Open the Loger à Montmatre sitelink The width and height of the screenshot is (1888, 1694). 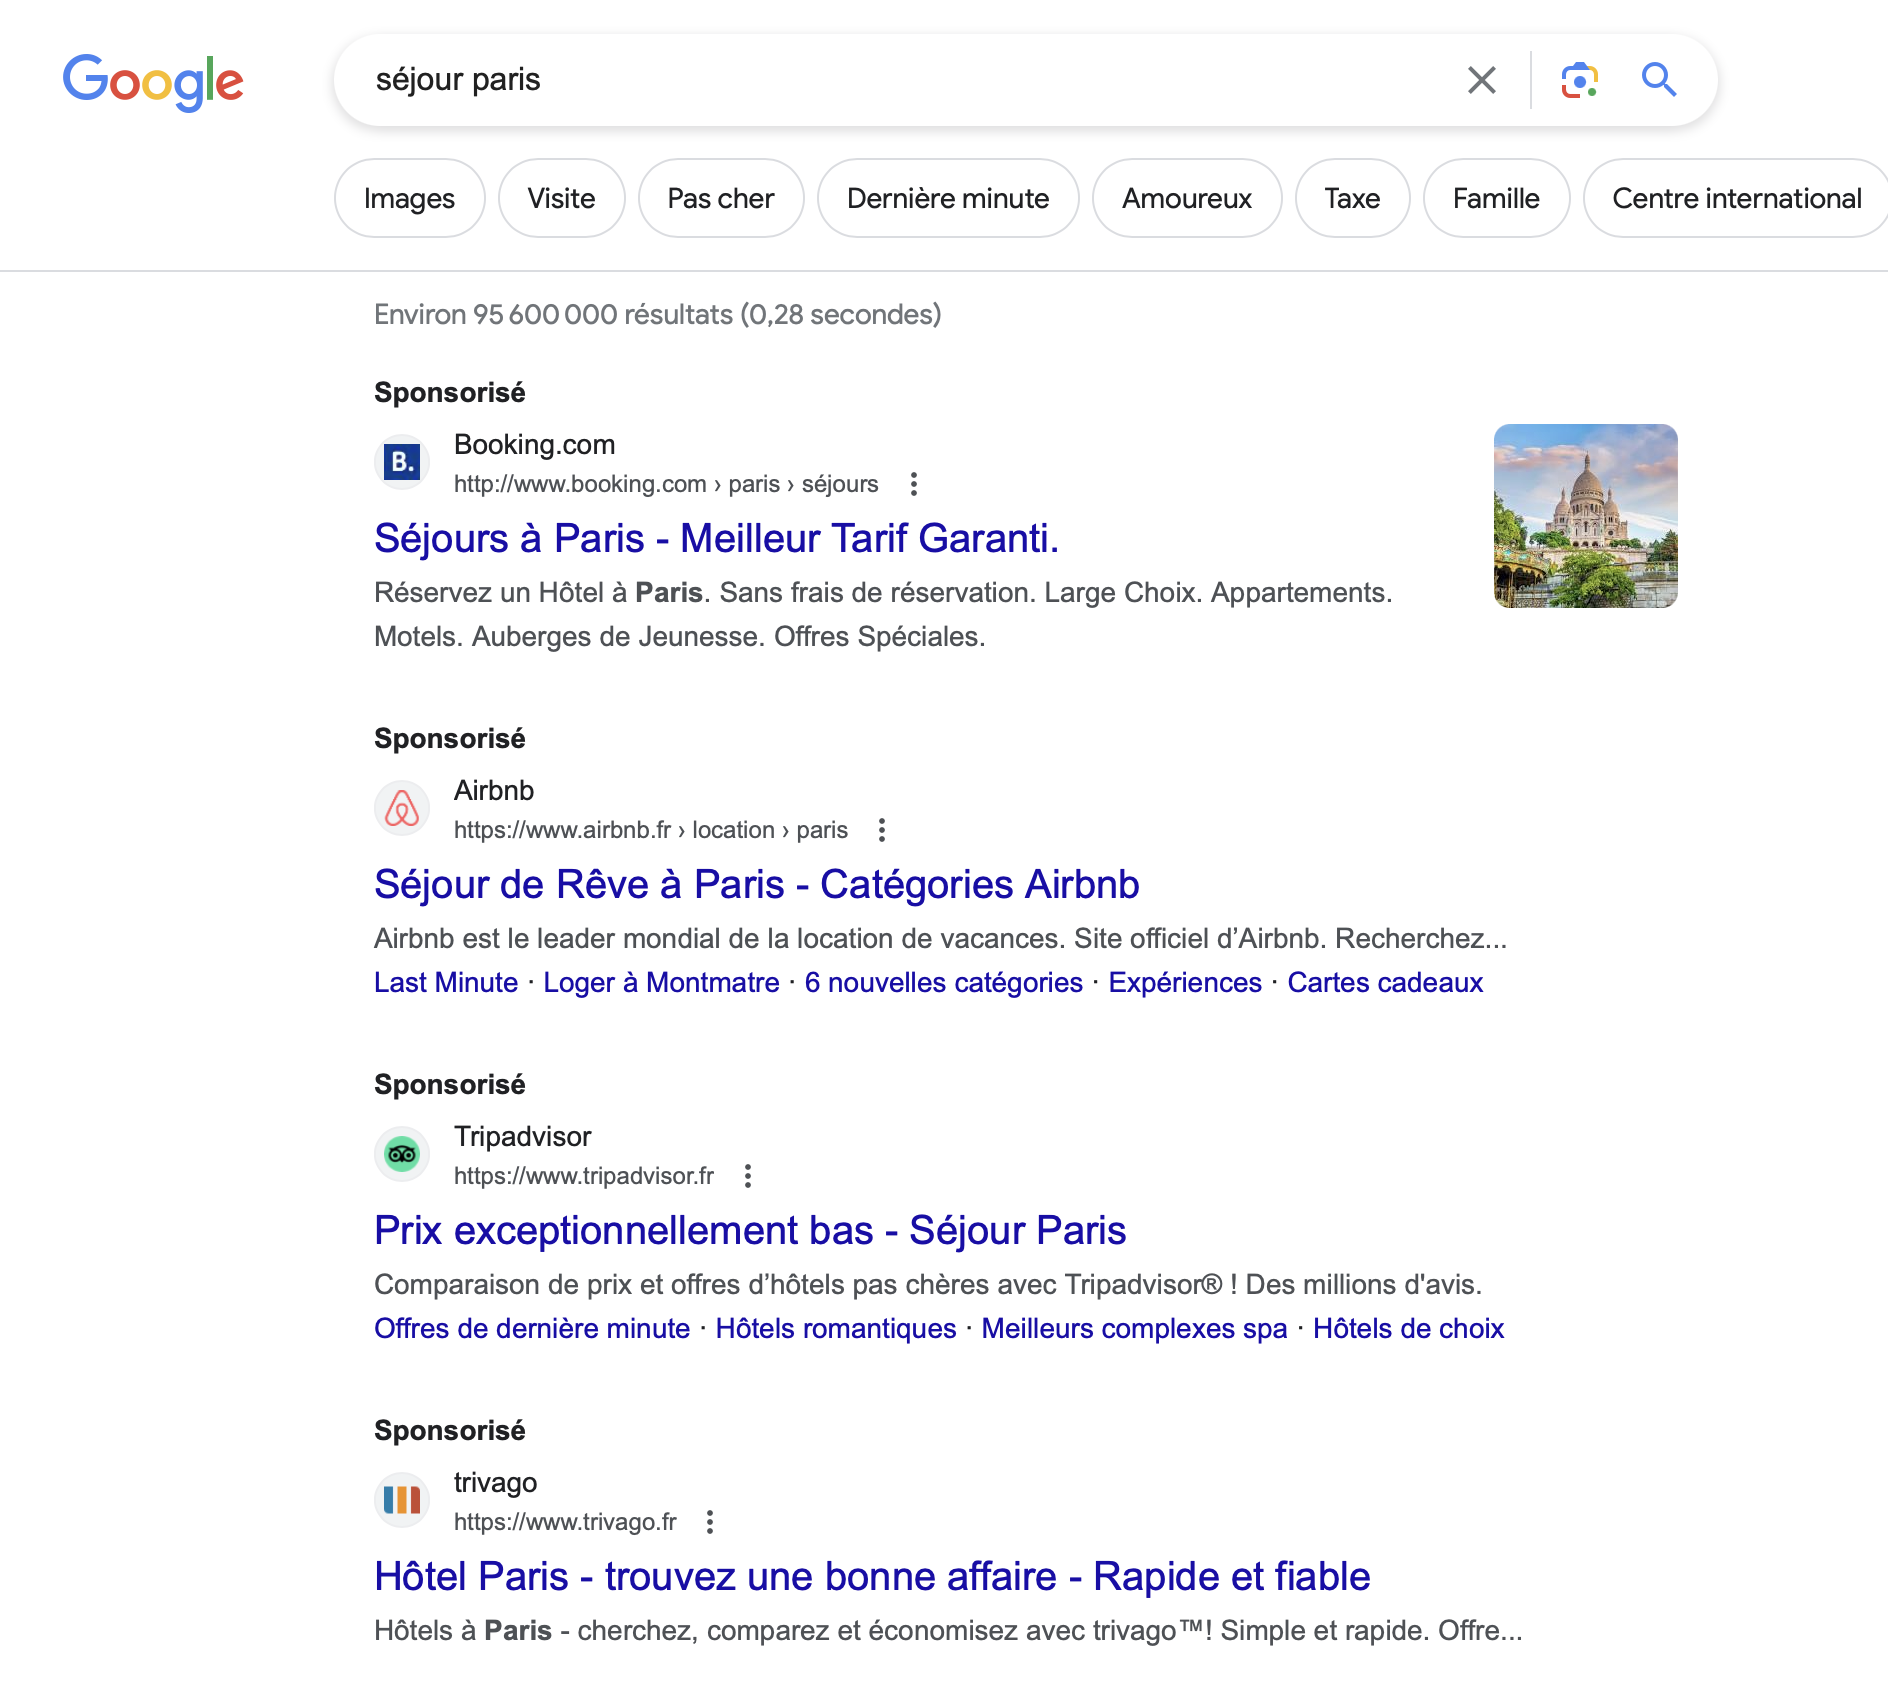pyautogui.click(x=661, y=982)
